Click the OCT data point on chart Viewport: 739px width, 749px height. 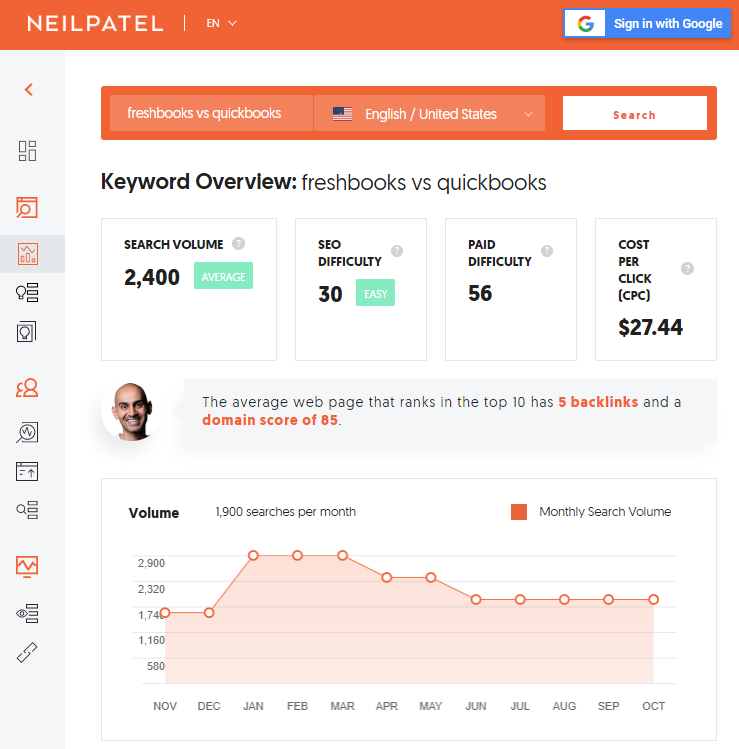tap(653, 599)
